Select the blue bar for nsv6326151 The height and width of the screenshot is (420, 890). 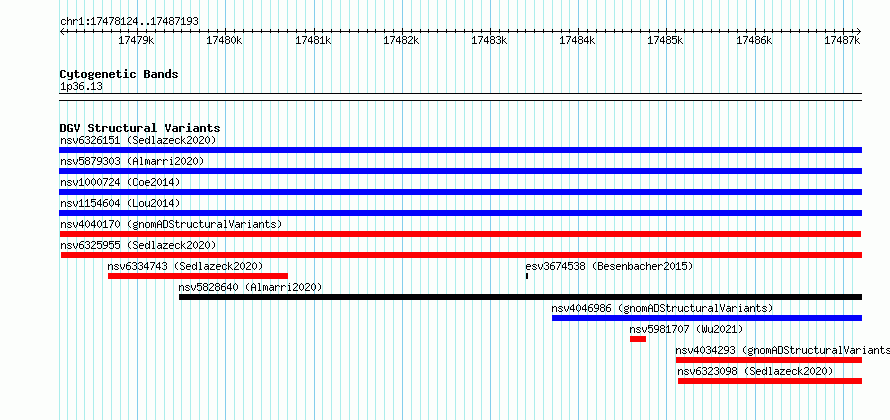[x=460, y=150]
